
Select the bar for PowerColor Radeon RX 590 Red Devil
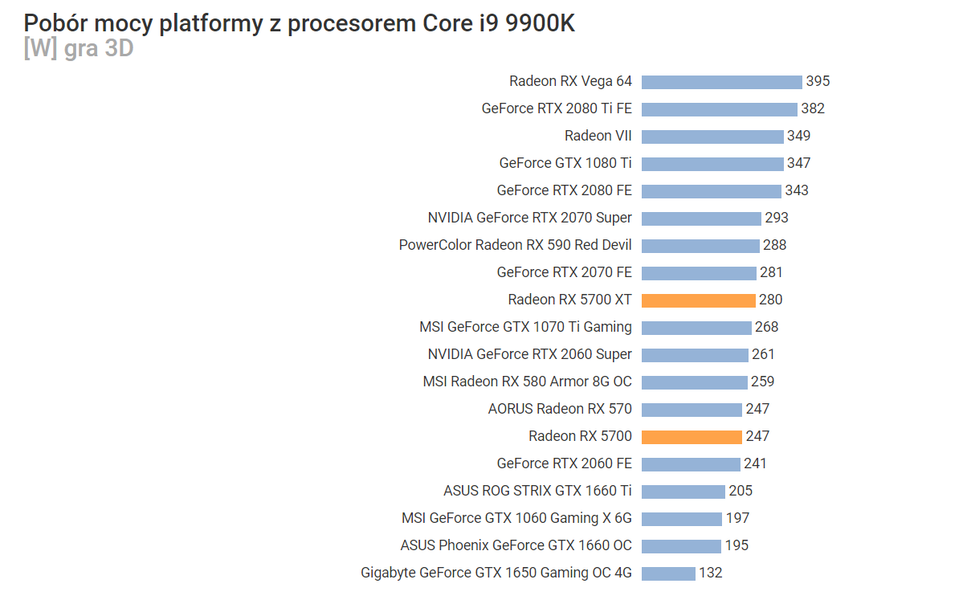pos(700,246)
